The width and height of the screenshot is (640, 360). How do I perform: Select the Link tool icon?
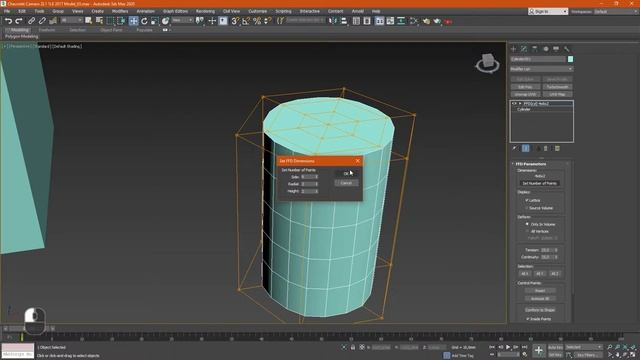coord(31,21)
